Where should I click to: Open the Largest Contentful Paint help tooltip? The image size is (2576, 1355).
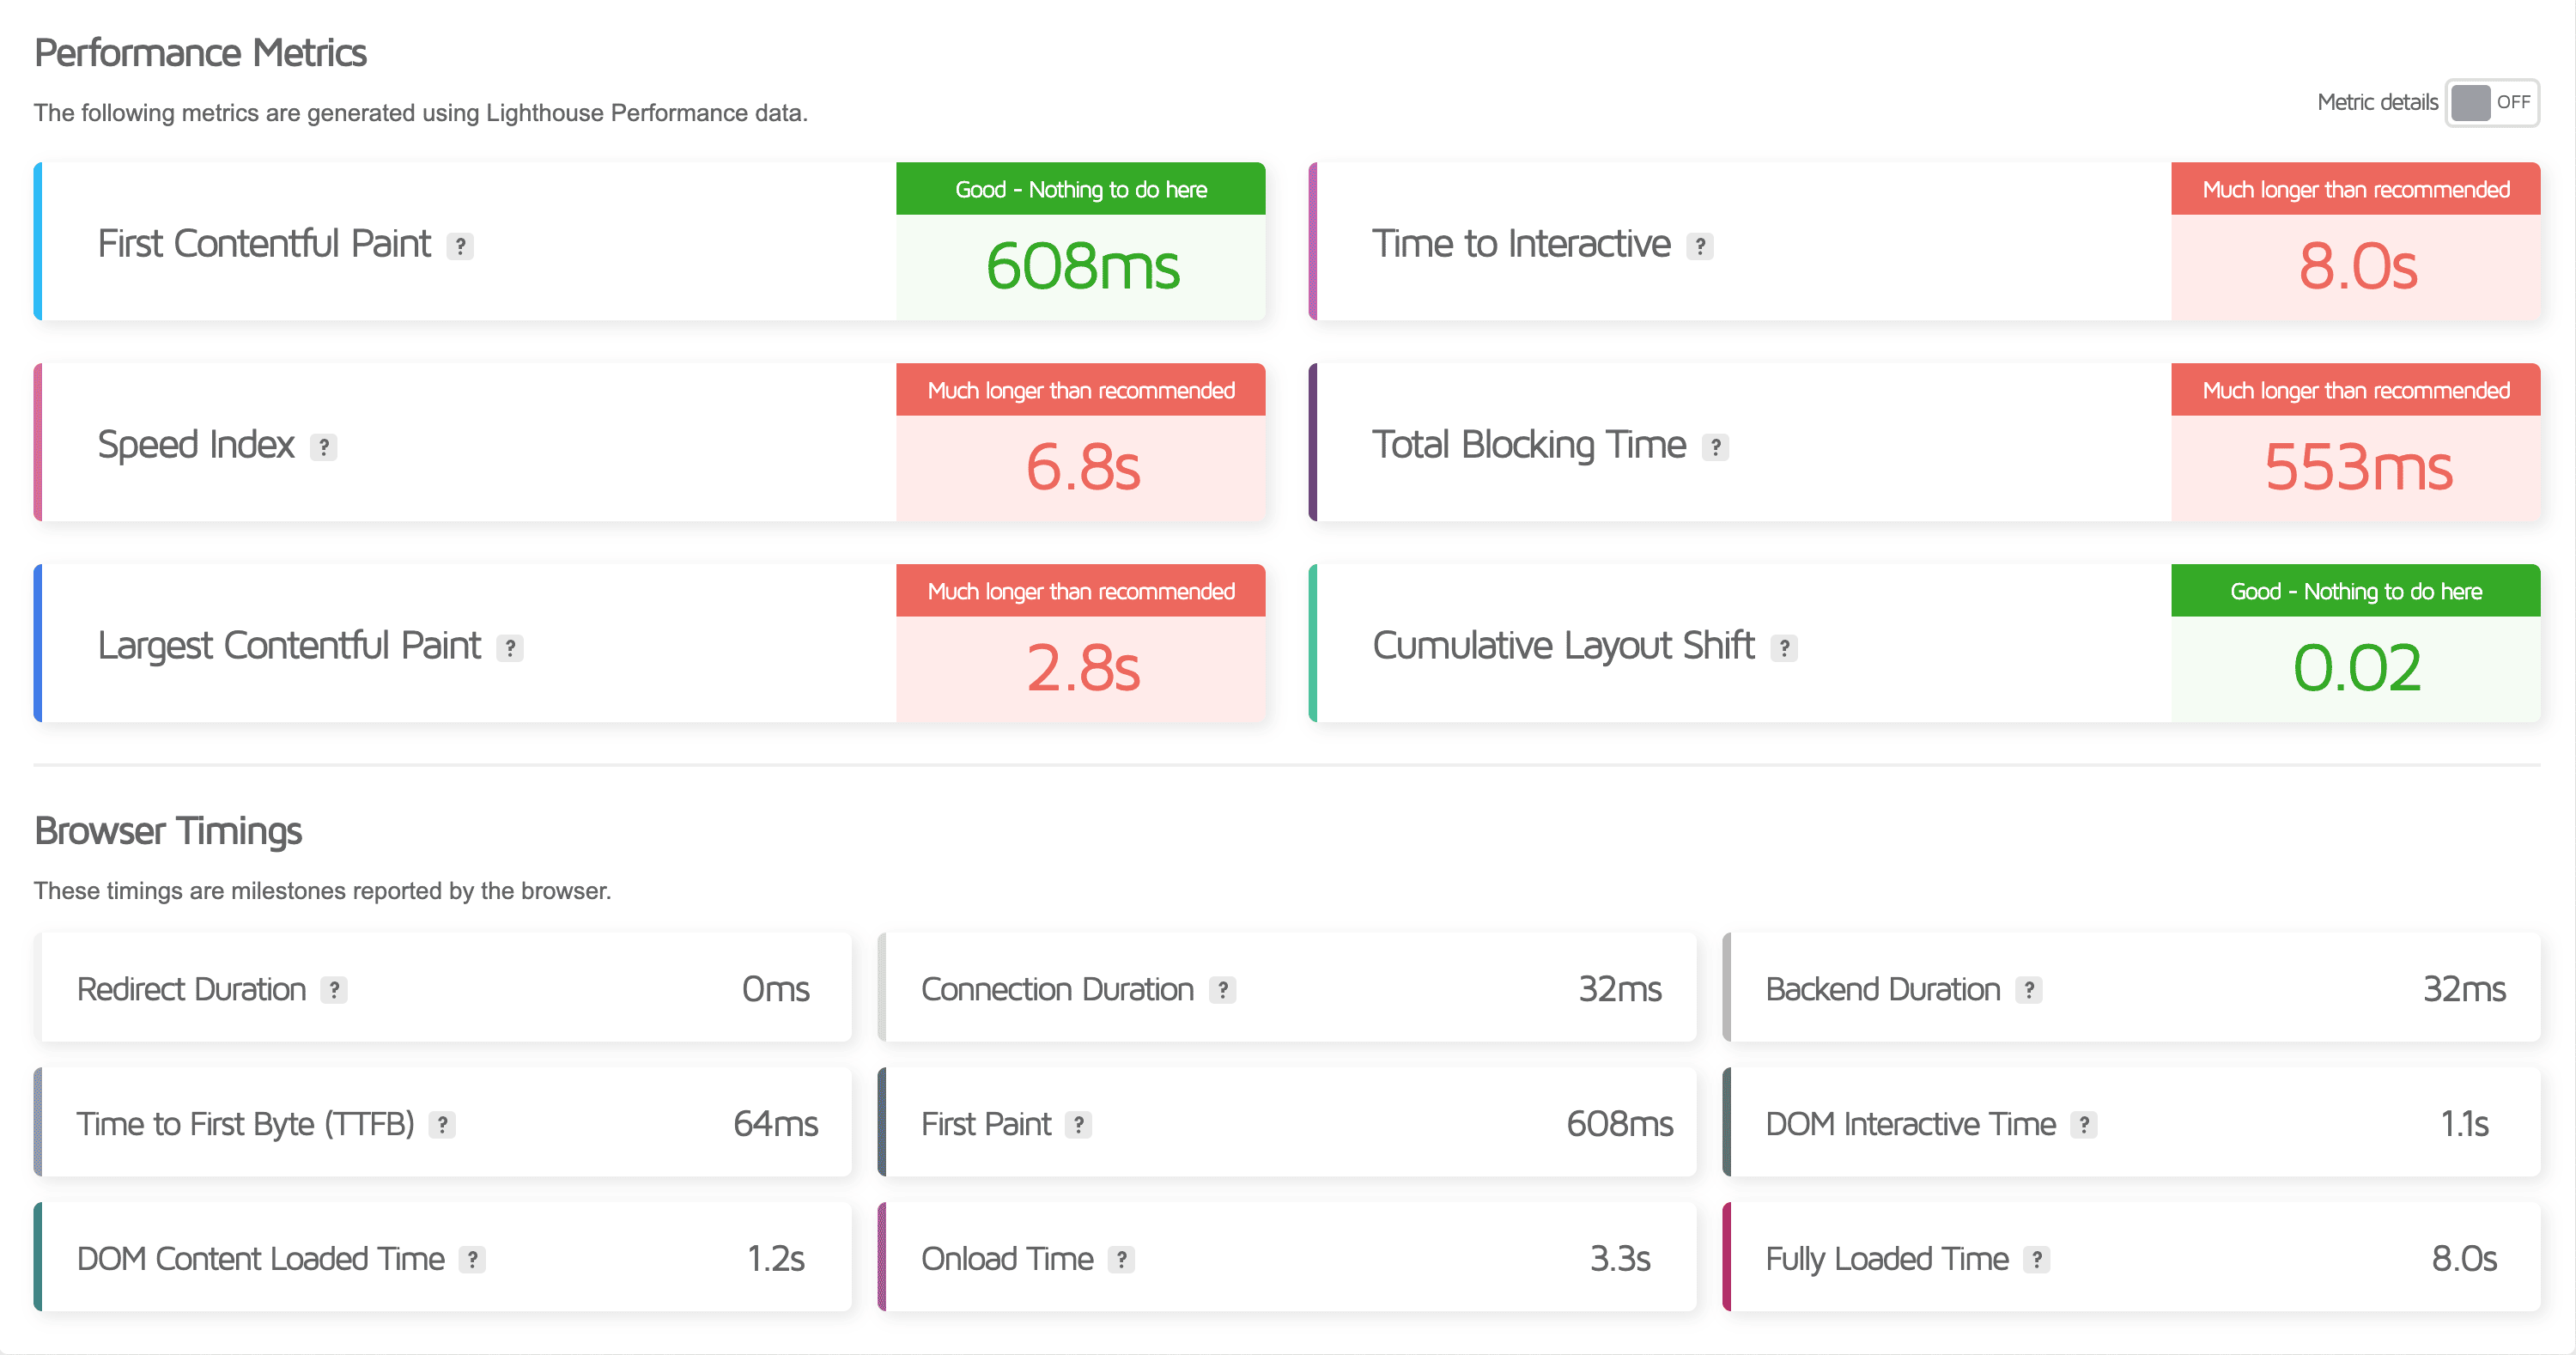[510, 648]
